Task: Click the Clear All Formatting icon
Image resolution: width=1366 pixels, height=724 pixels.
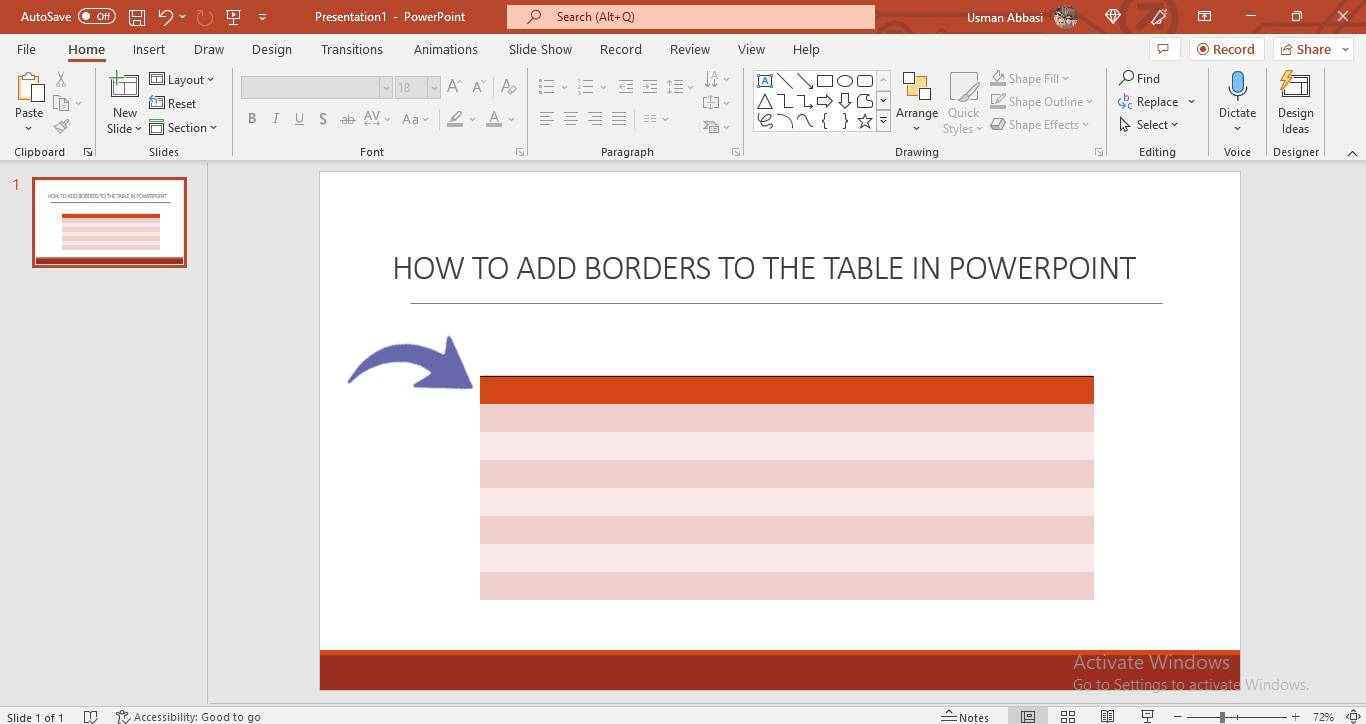Action: (509, 87)
